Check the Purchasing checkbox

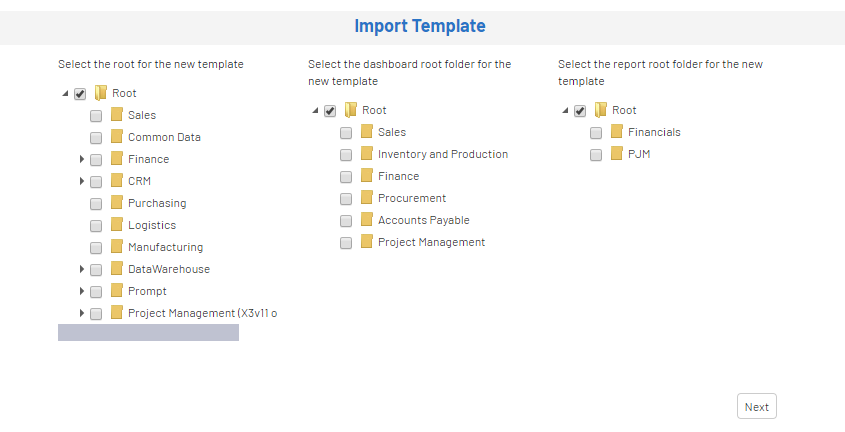point(96,204)
